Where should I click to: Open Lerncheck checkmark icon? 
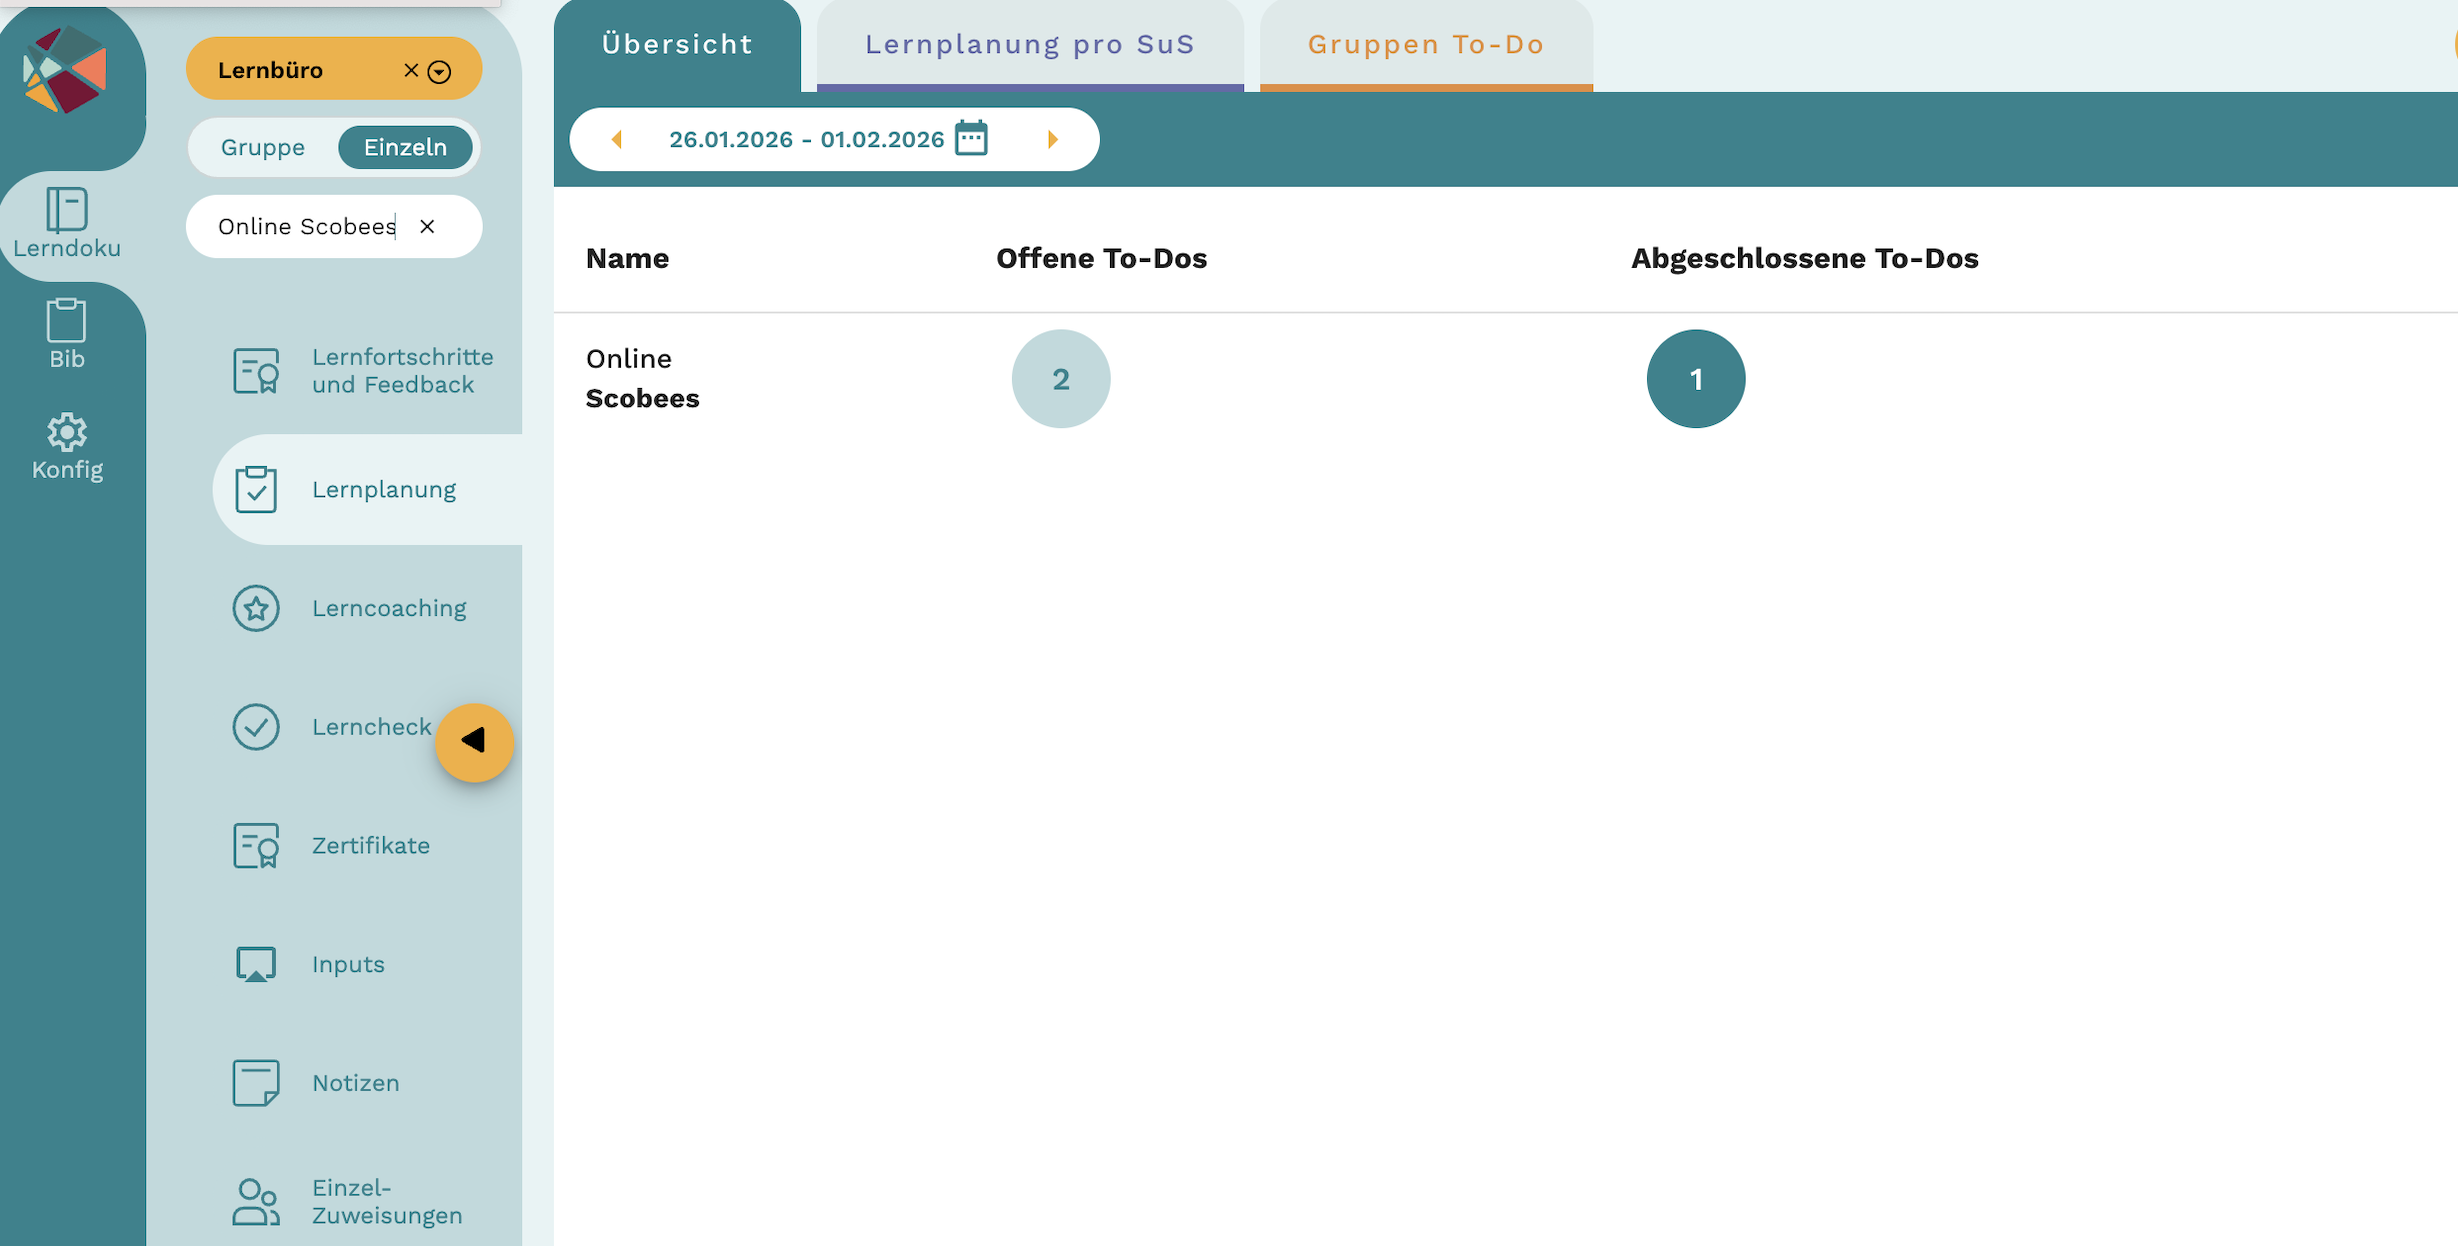(x=256, y=727)
